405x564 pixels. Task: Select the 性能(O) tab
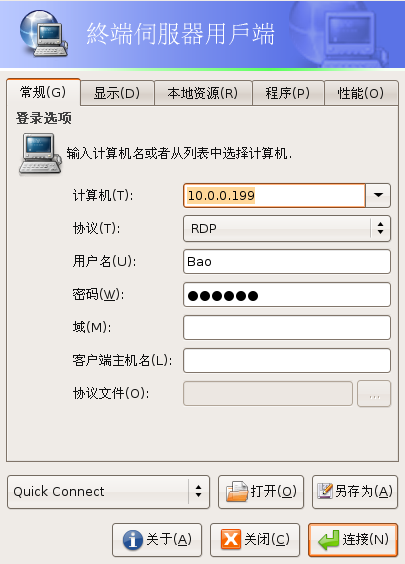point(361,93)
